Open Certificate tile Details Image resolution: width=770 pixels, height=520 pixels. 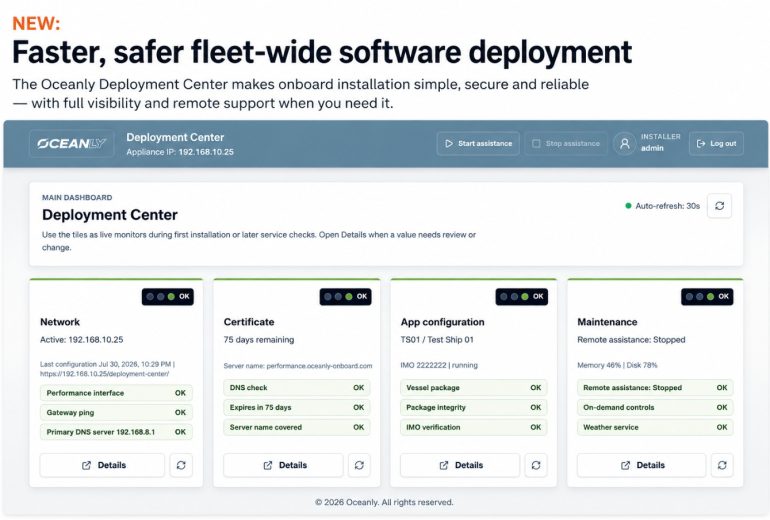click(x=284, y=465)
